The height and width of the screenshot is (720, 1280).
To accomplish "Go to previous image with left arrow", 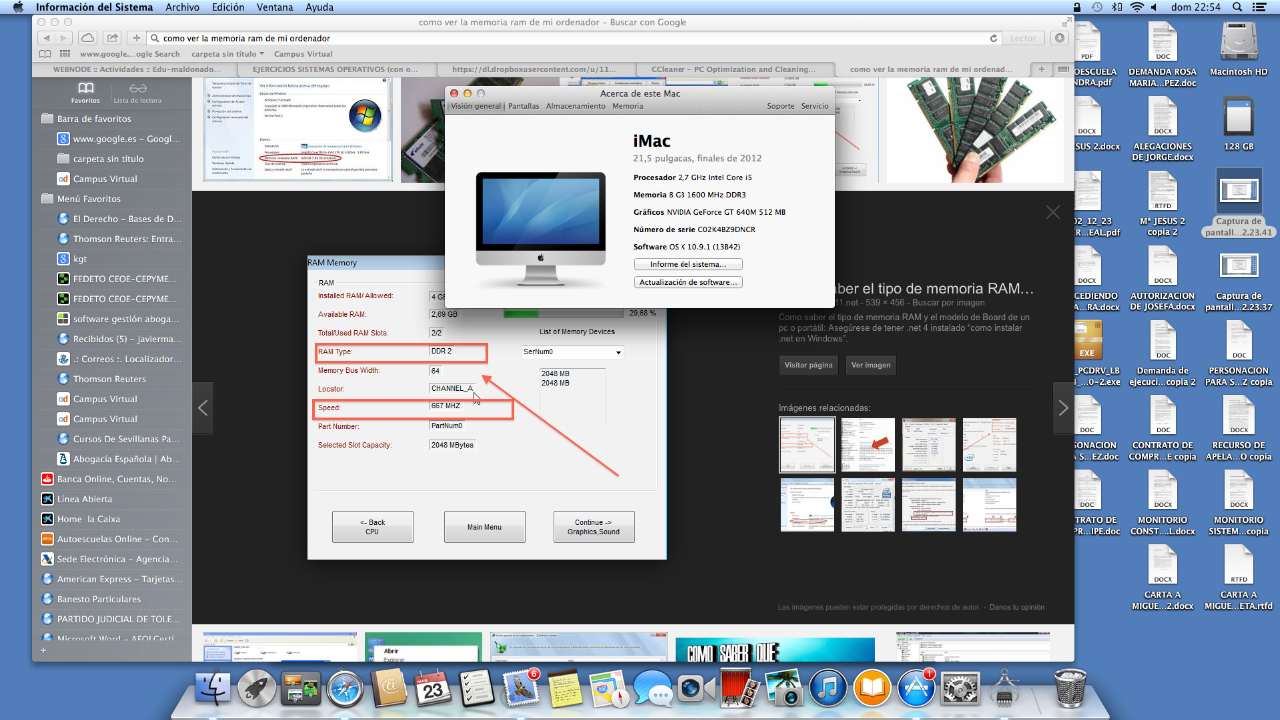I will tap(202, 408).
